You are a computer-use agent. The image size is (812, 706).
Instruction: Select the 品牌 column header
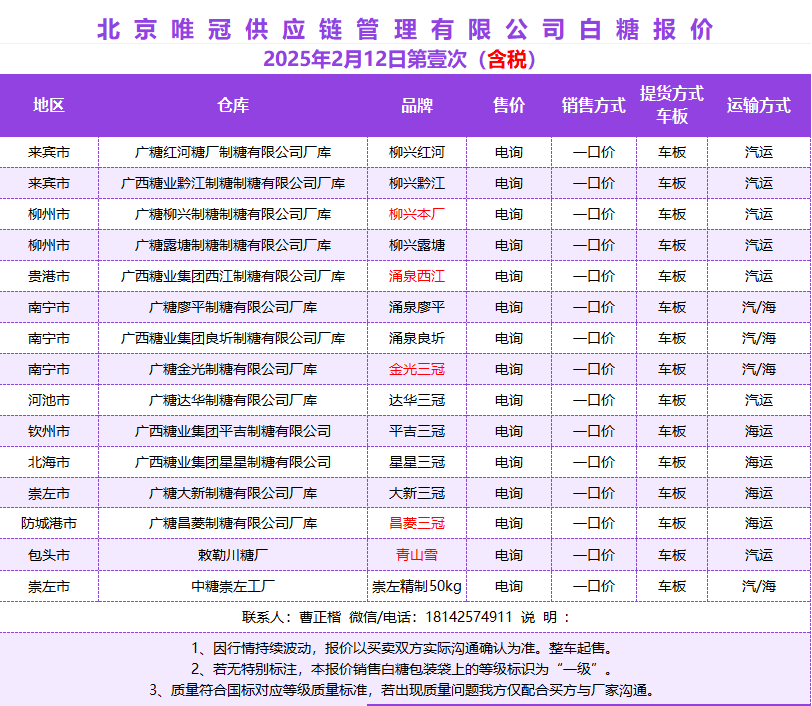pyautogui.click(x=417, y=106)
